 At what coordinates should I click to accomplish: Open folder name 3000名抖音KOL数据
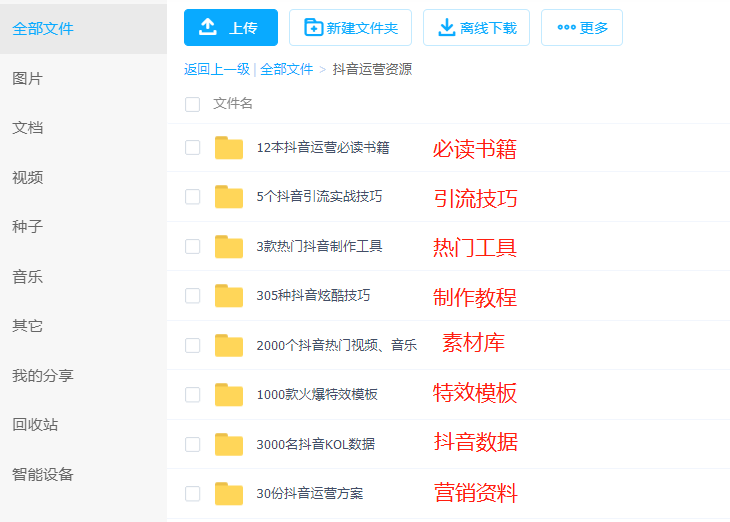(x=316, y=444)
